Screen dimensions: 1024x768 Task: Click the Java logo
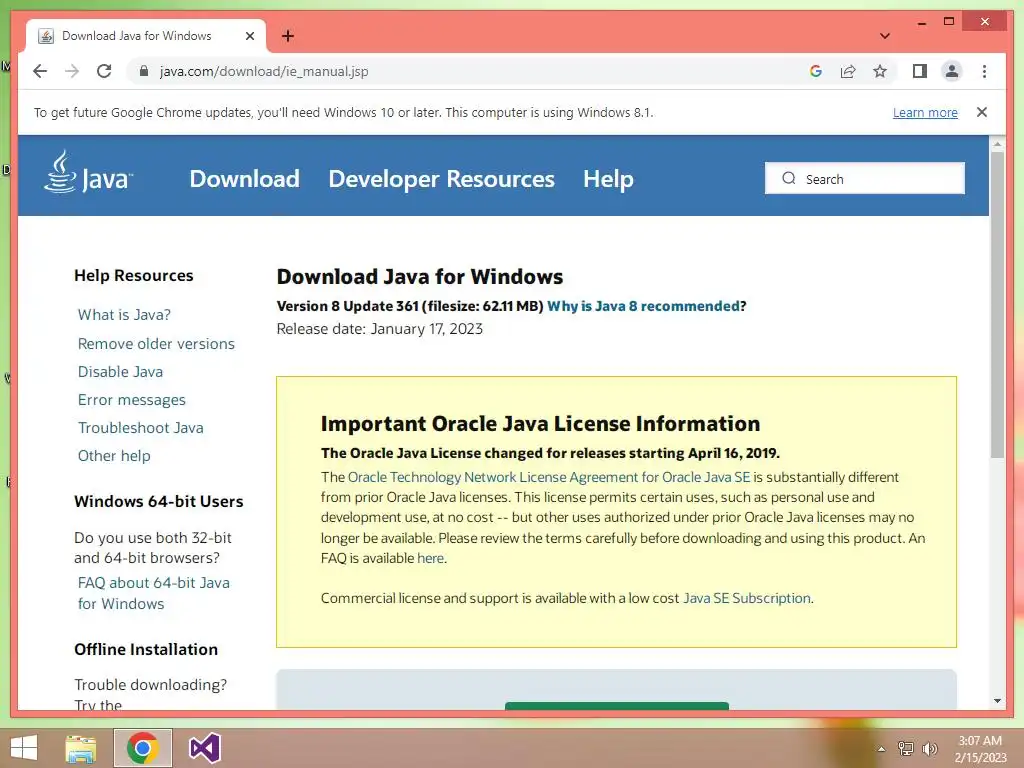tap(88, 172)
